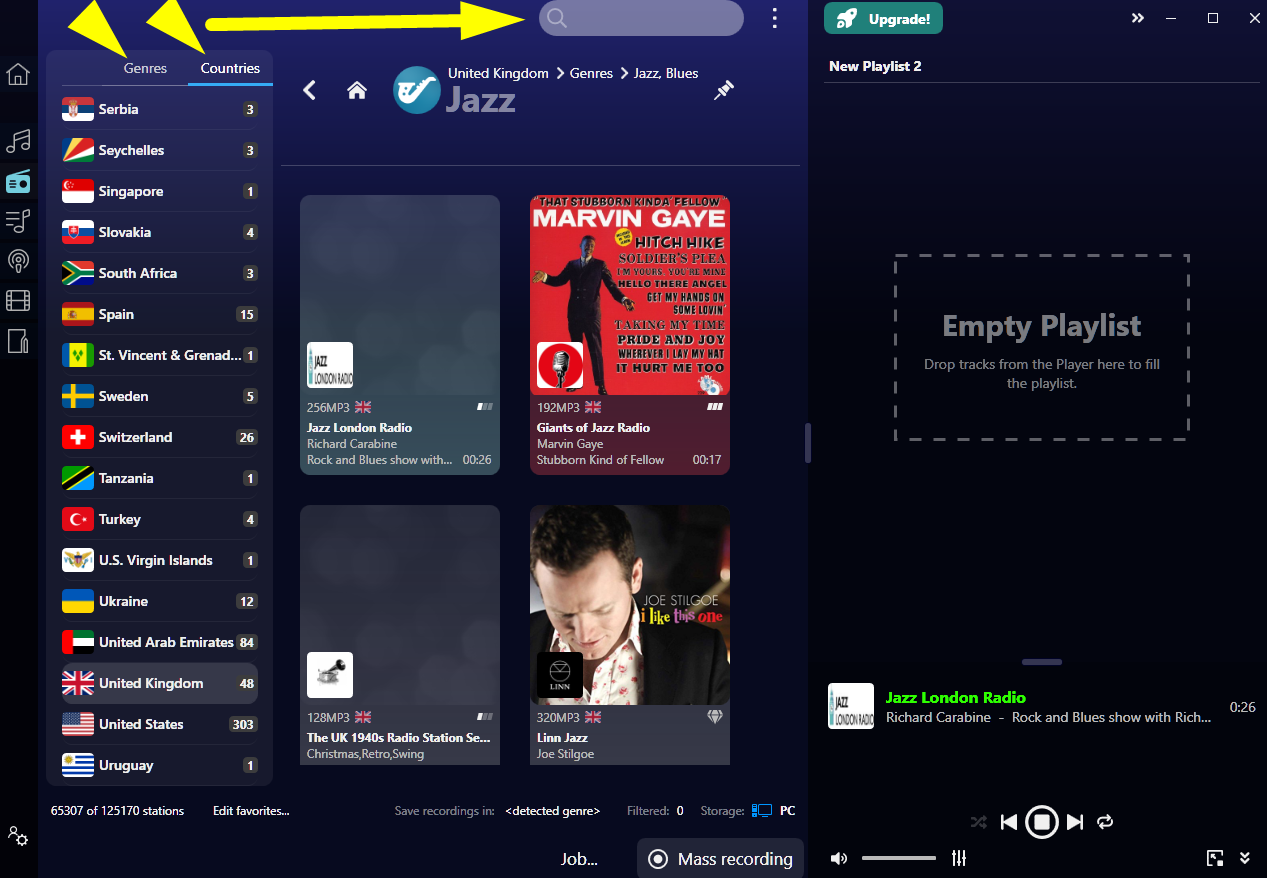Screen dimensions: 1267x878
Task: Open the Giants of Jazz Radio card
Action: click(x=630, y=335)
